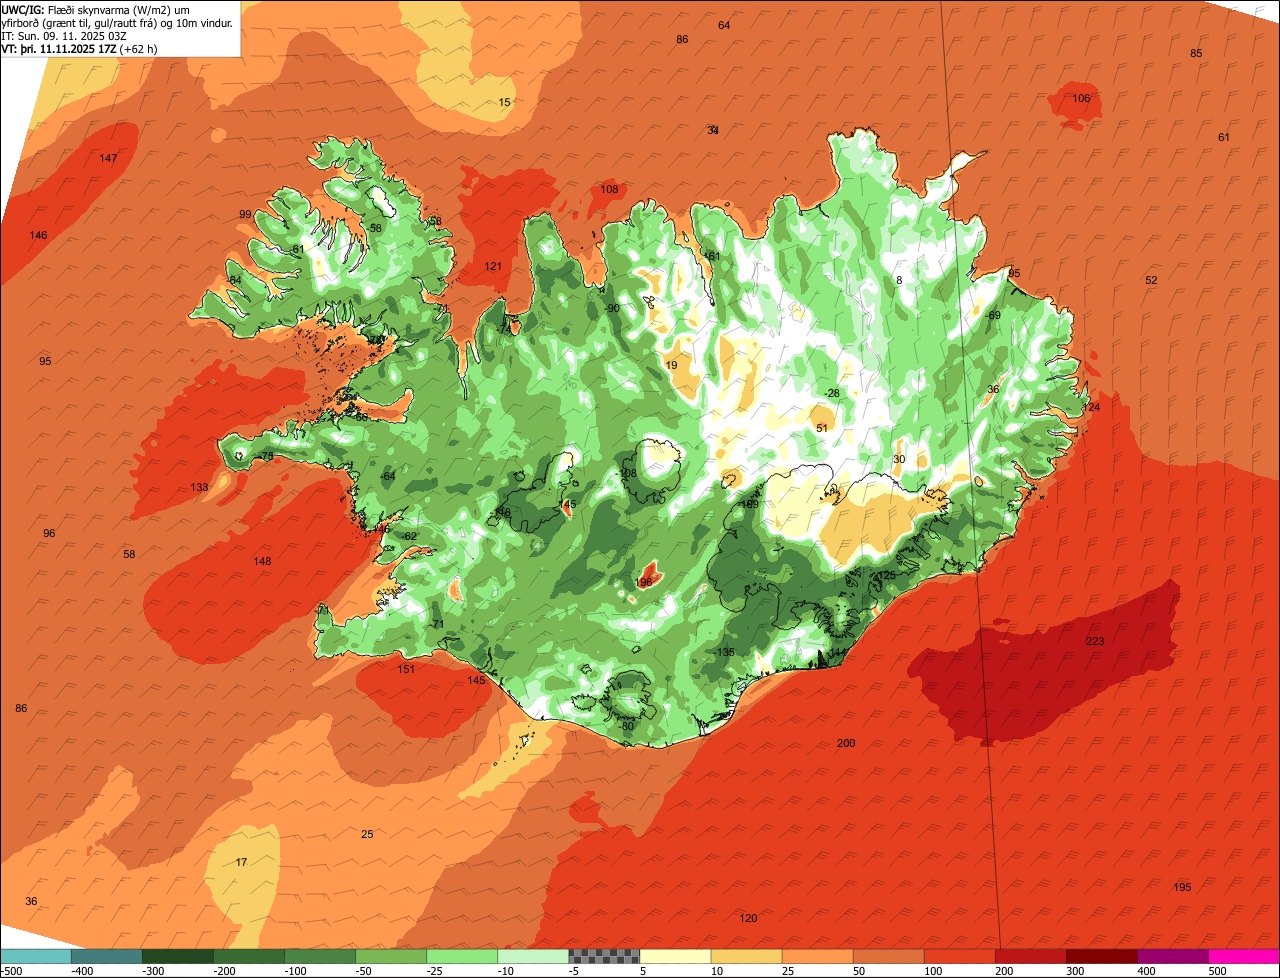The image size is (1280, 978).
Task: Select the dark teal -400 legend swatch
Action: pos(106,956)
